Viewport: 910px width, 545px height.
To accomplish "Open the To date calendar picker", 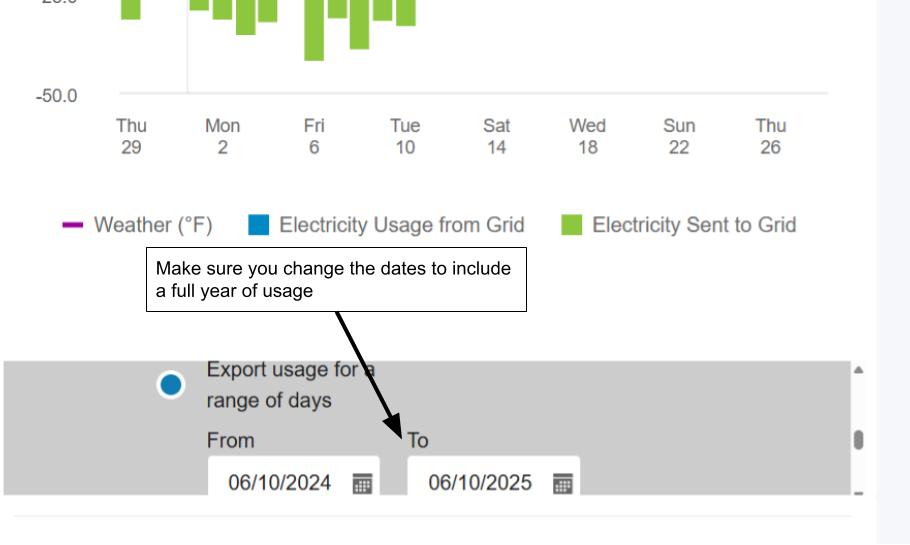I will coord(562,483).
